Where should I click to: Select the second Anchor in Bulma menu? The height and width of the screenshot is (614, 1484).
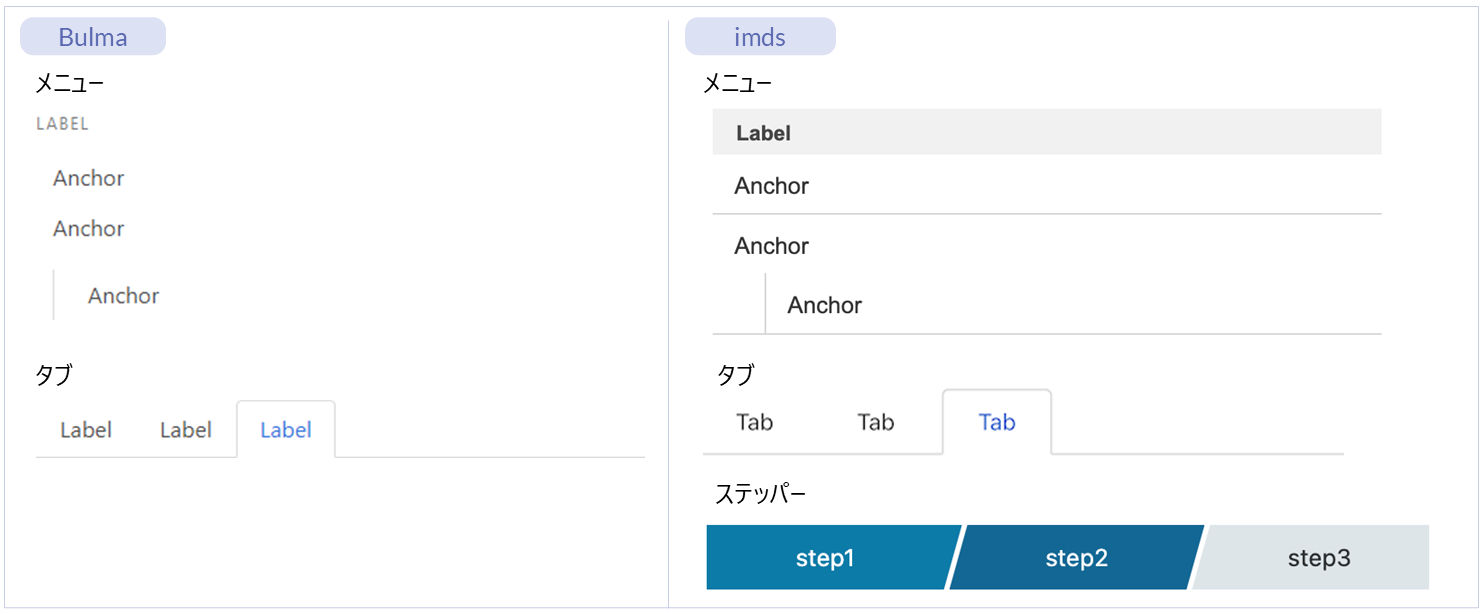(89, 228)
